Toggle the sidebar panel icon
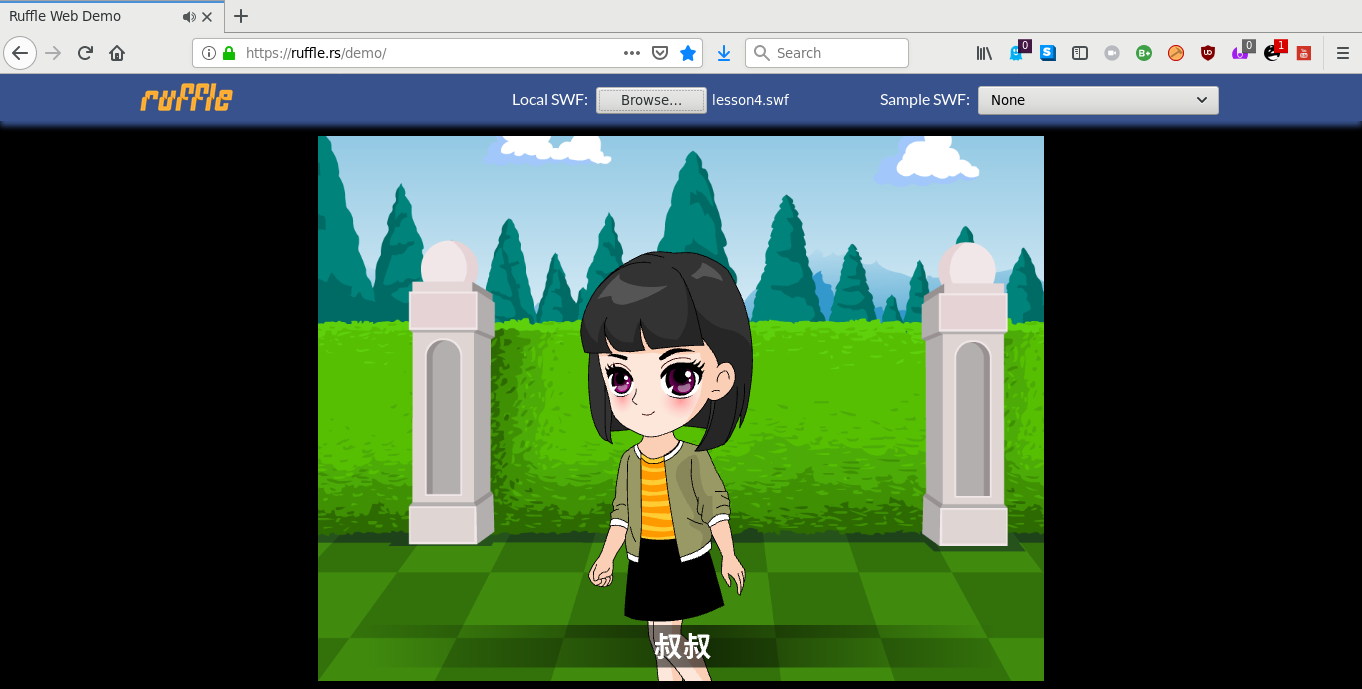1362x689 pixels. point(1079,53)
